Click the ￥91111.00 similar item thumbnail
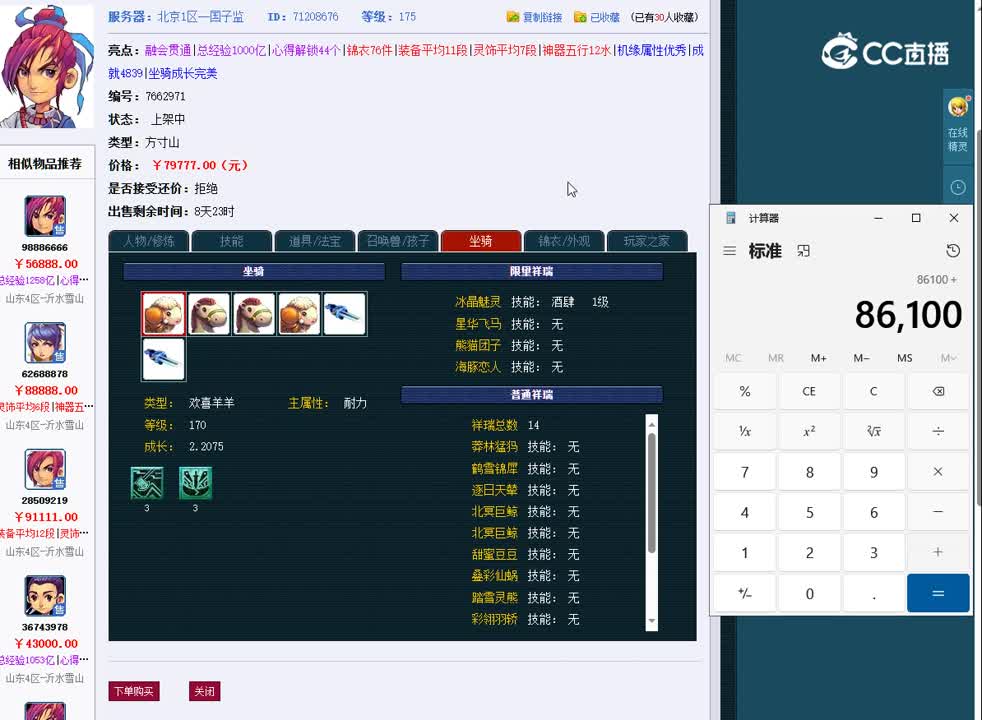This screenshot has width=982, height=720. coord(45,469)
